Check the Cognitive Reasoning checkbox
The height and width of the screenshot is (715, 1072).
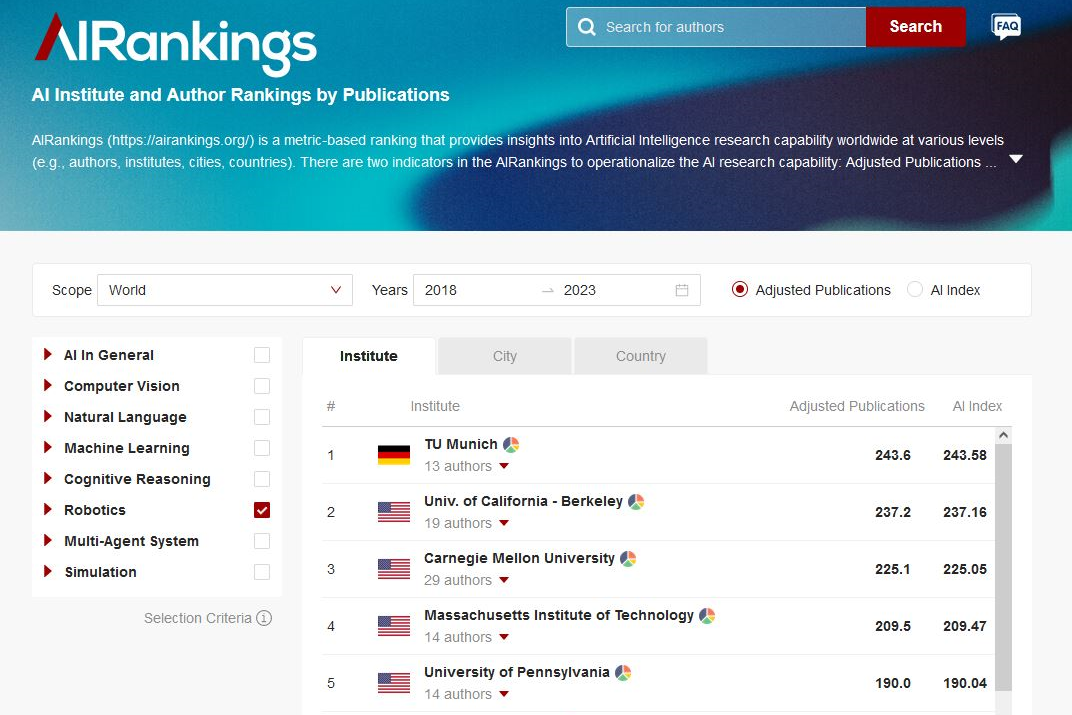coord(262,479)
